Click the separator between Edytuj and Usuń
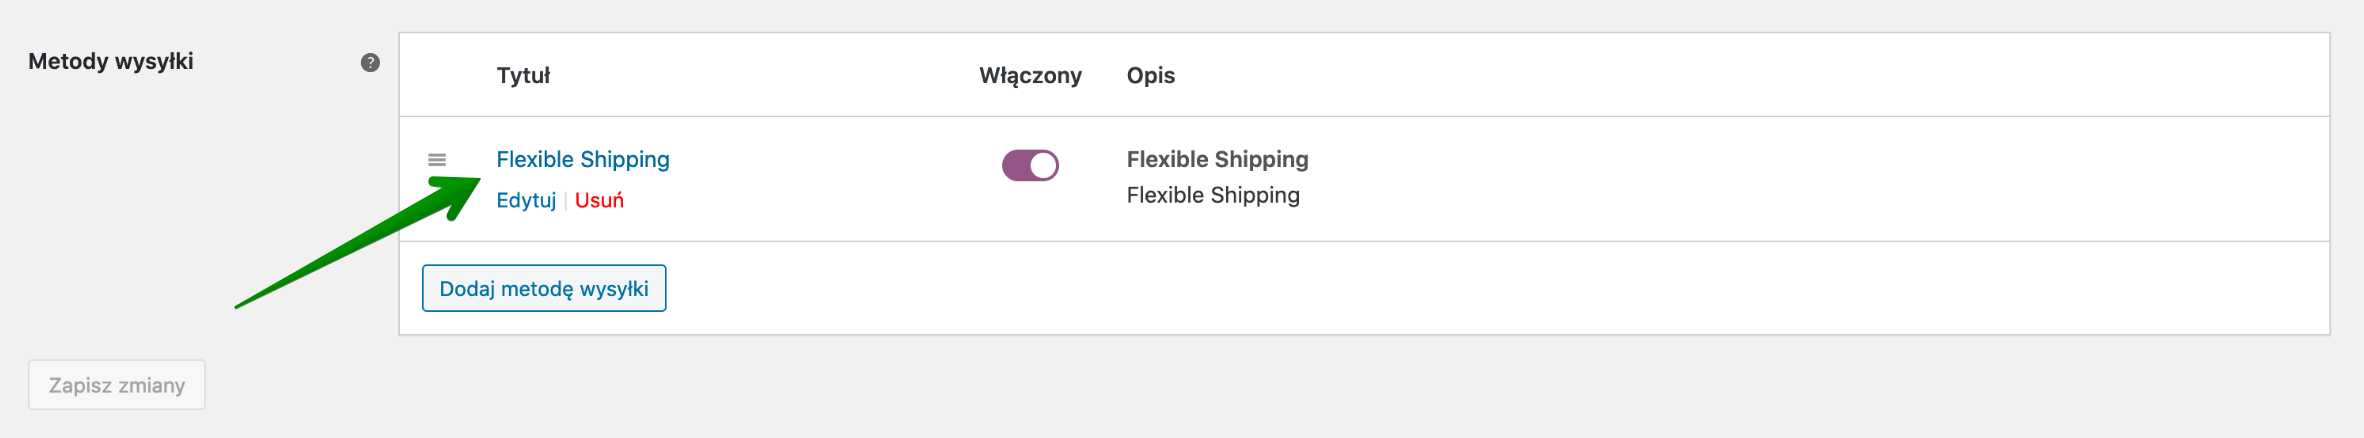Viewport: 2364px width, 438px height. click(x=565, y=201)
